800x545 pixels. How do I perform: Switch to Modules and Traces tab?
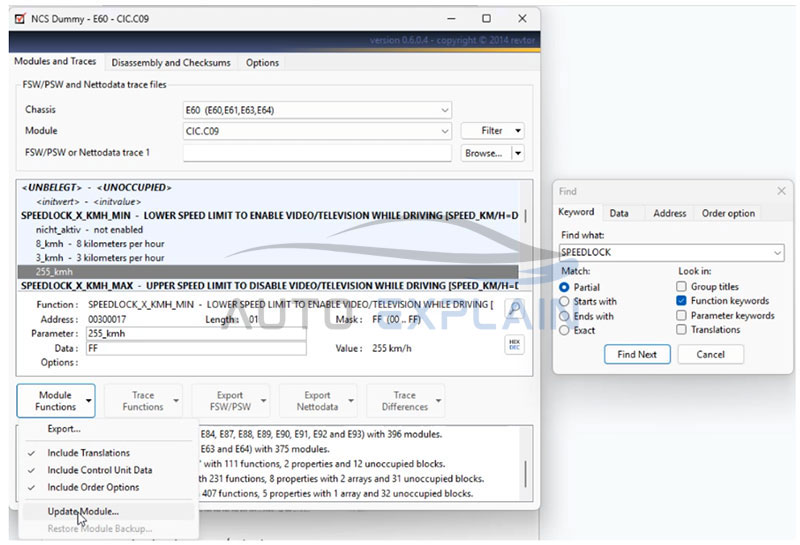[x=55, y=61]
